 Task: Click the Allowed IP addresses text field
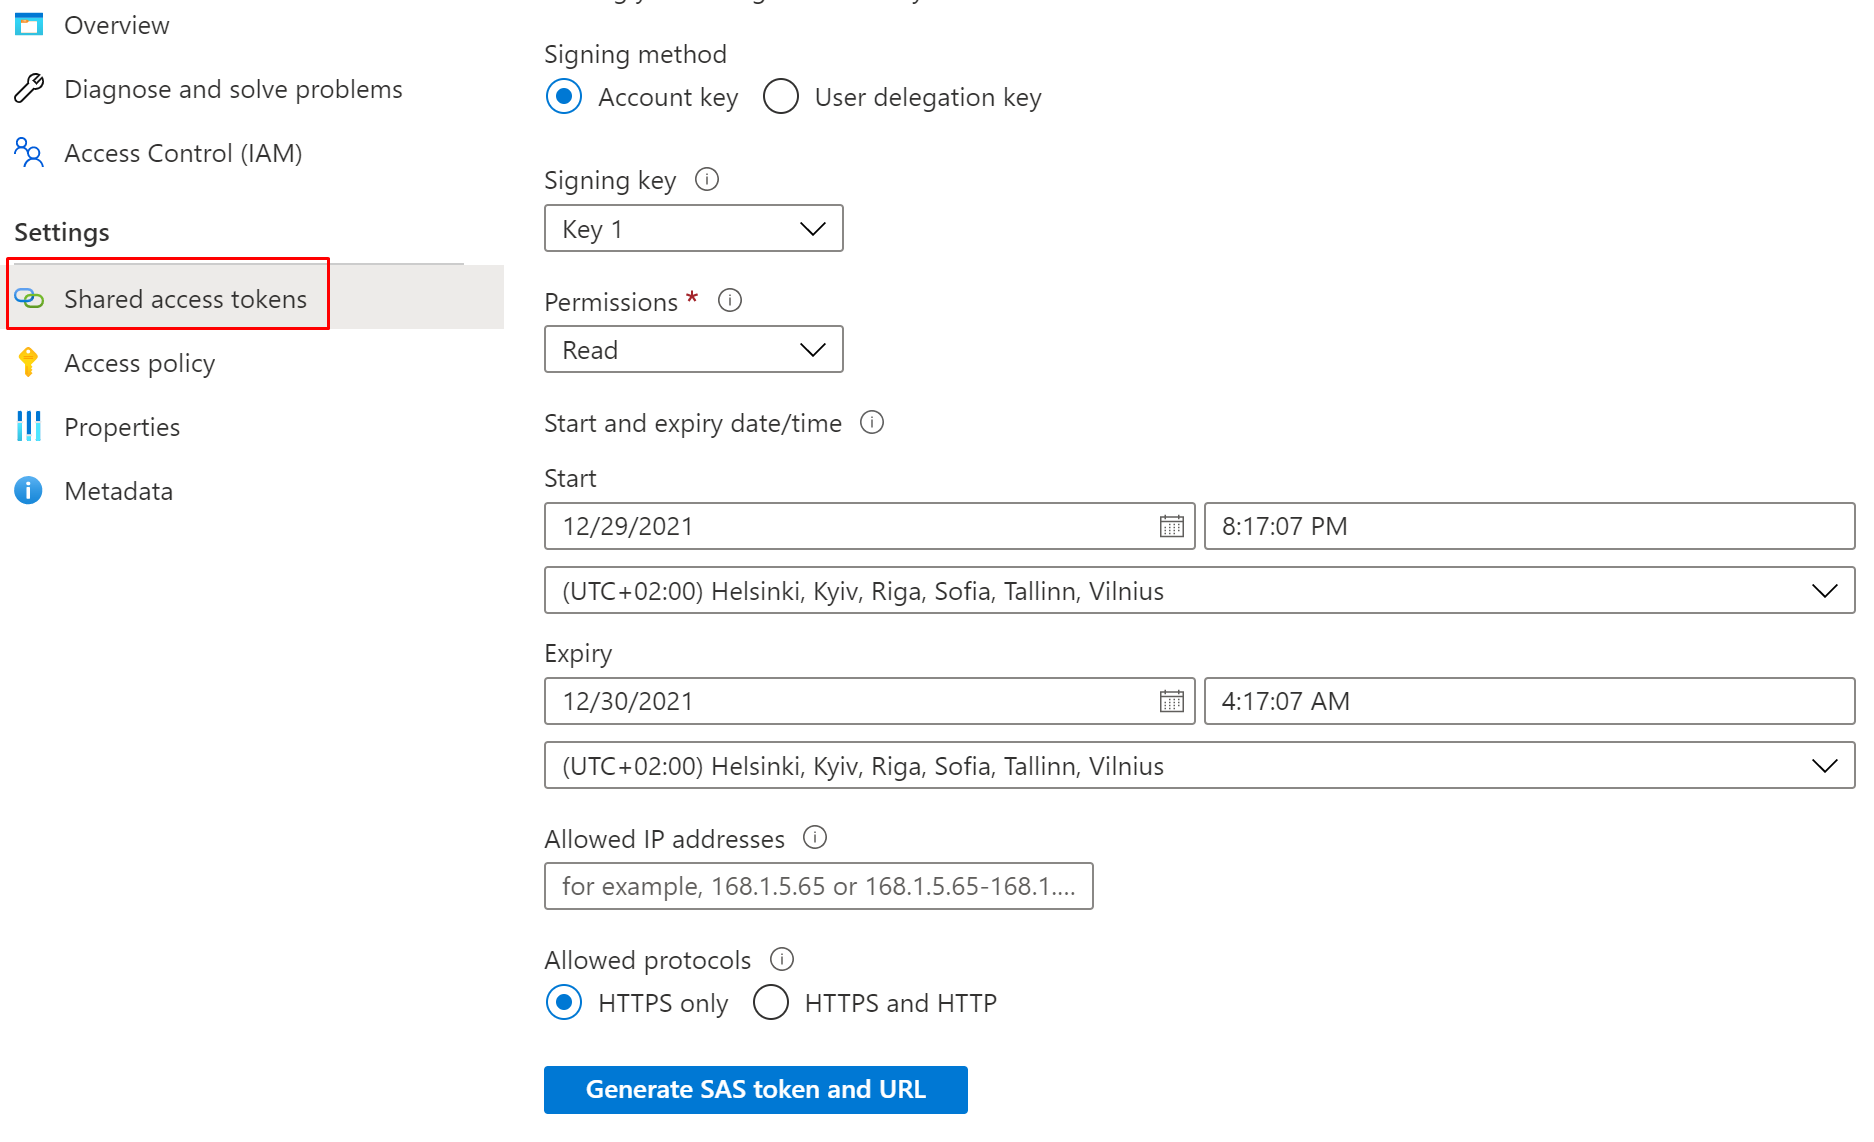coord(818,886)
